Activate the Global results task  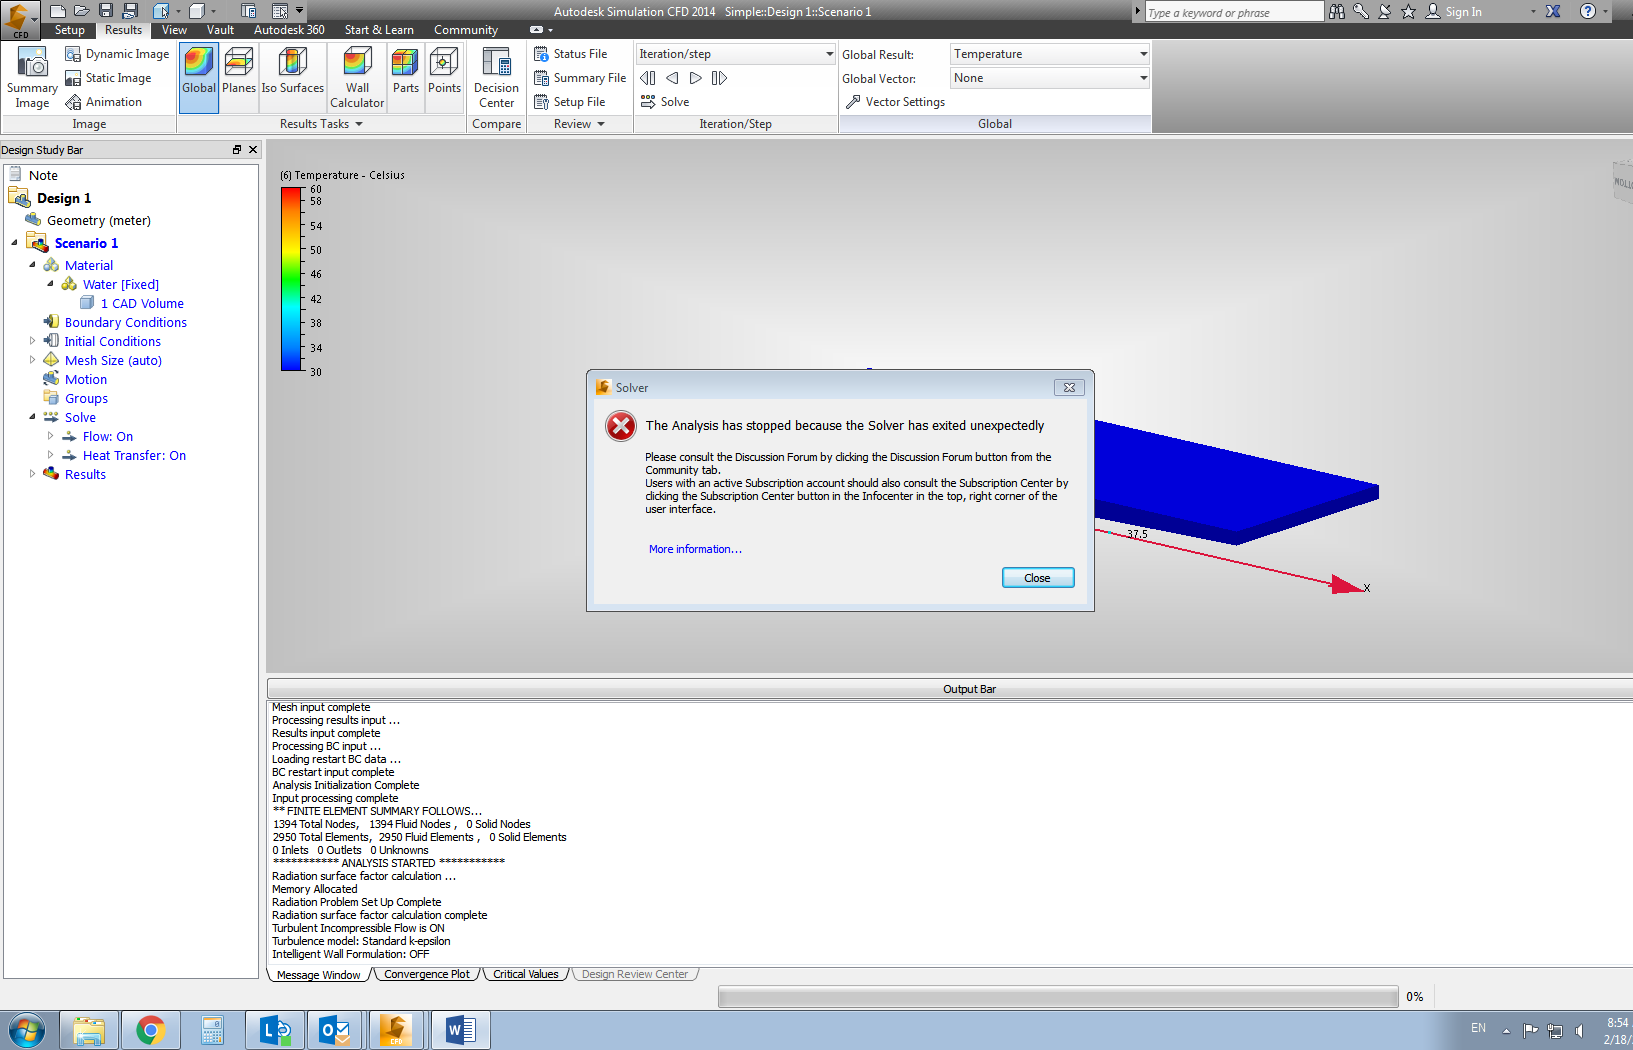(x=199, y=78)
